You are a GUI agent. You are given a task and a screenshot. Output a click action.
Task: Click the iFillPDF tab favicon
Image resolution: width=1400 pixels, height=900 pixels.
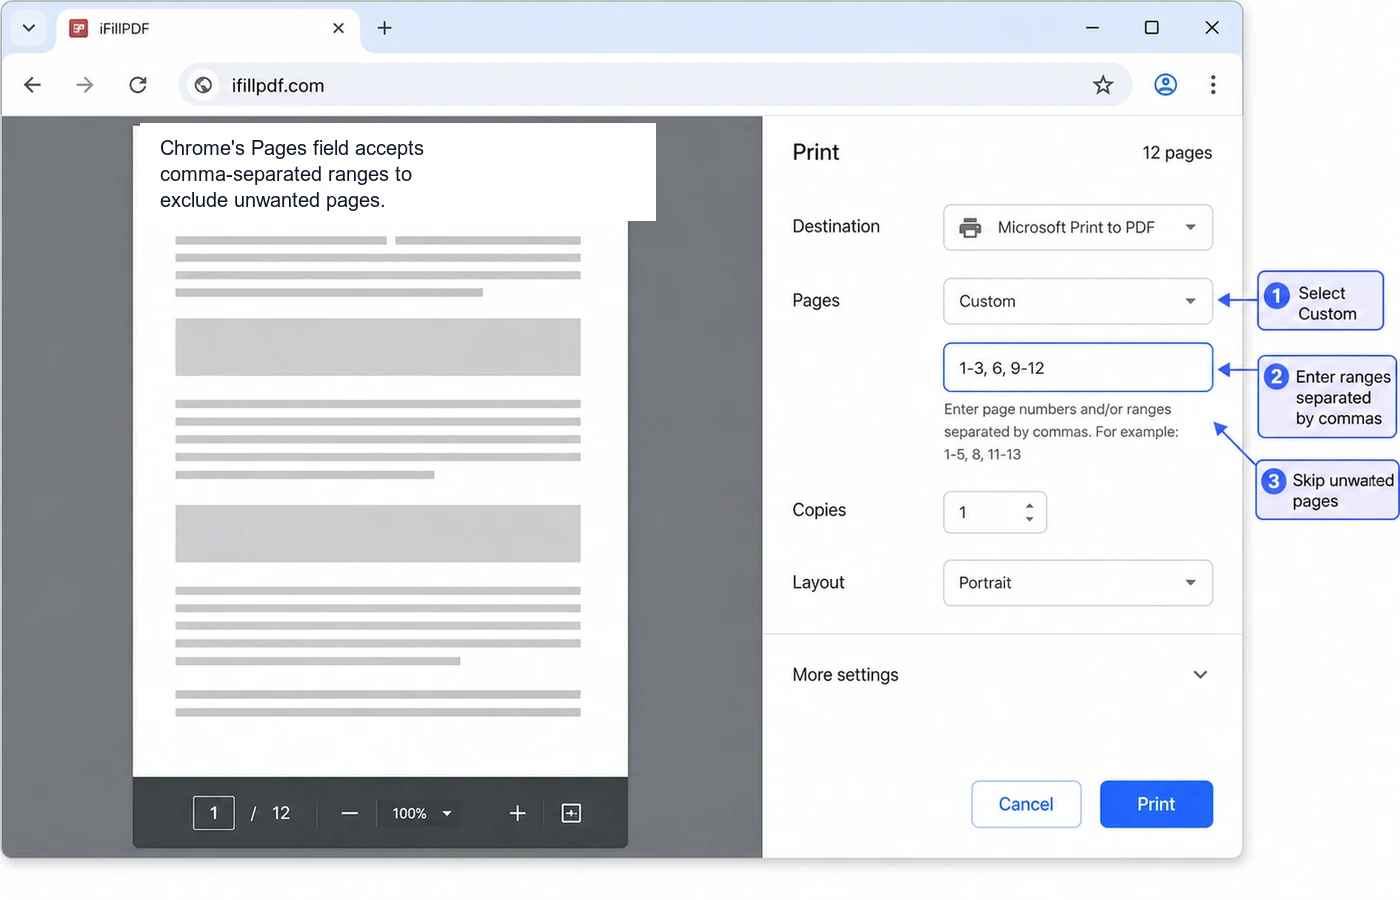(78, 28)
